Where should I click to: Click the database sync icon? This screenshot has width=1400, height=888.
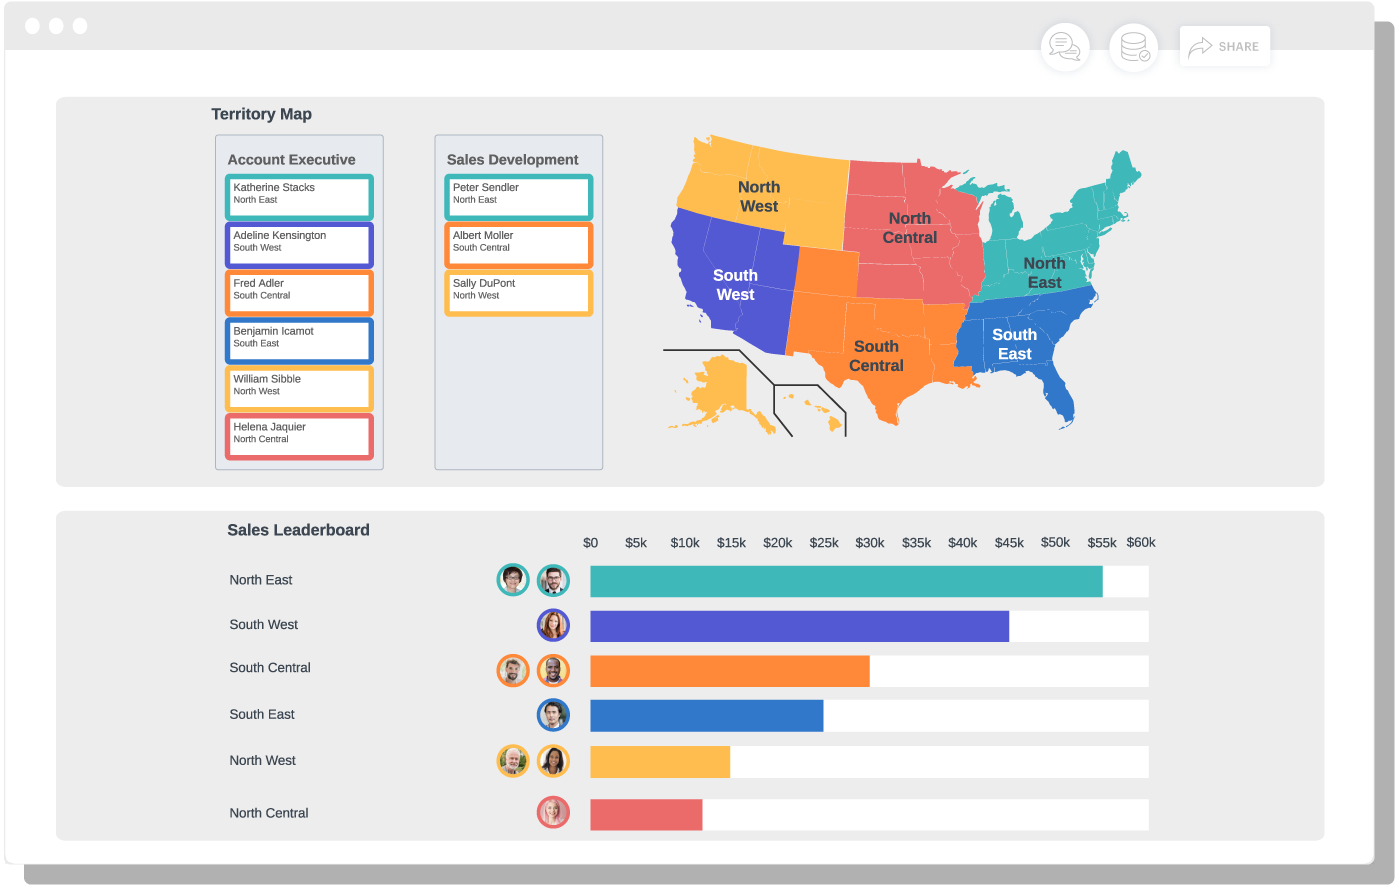click(x=1133, y=47)
